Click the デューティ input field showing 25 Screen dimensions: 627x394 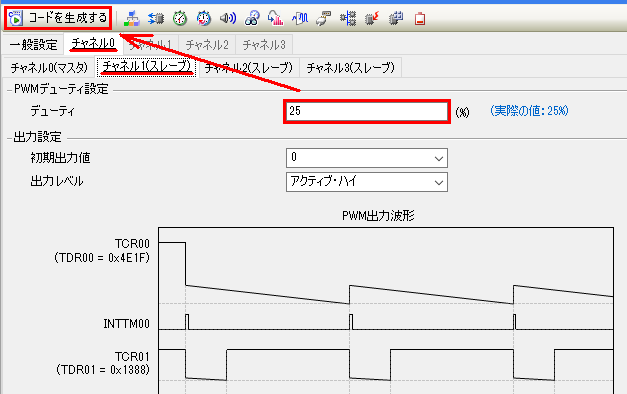pos(367,112)
